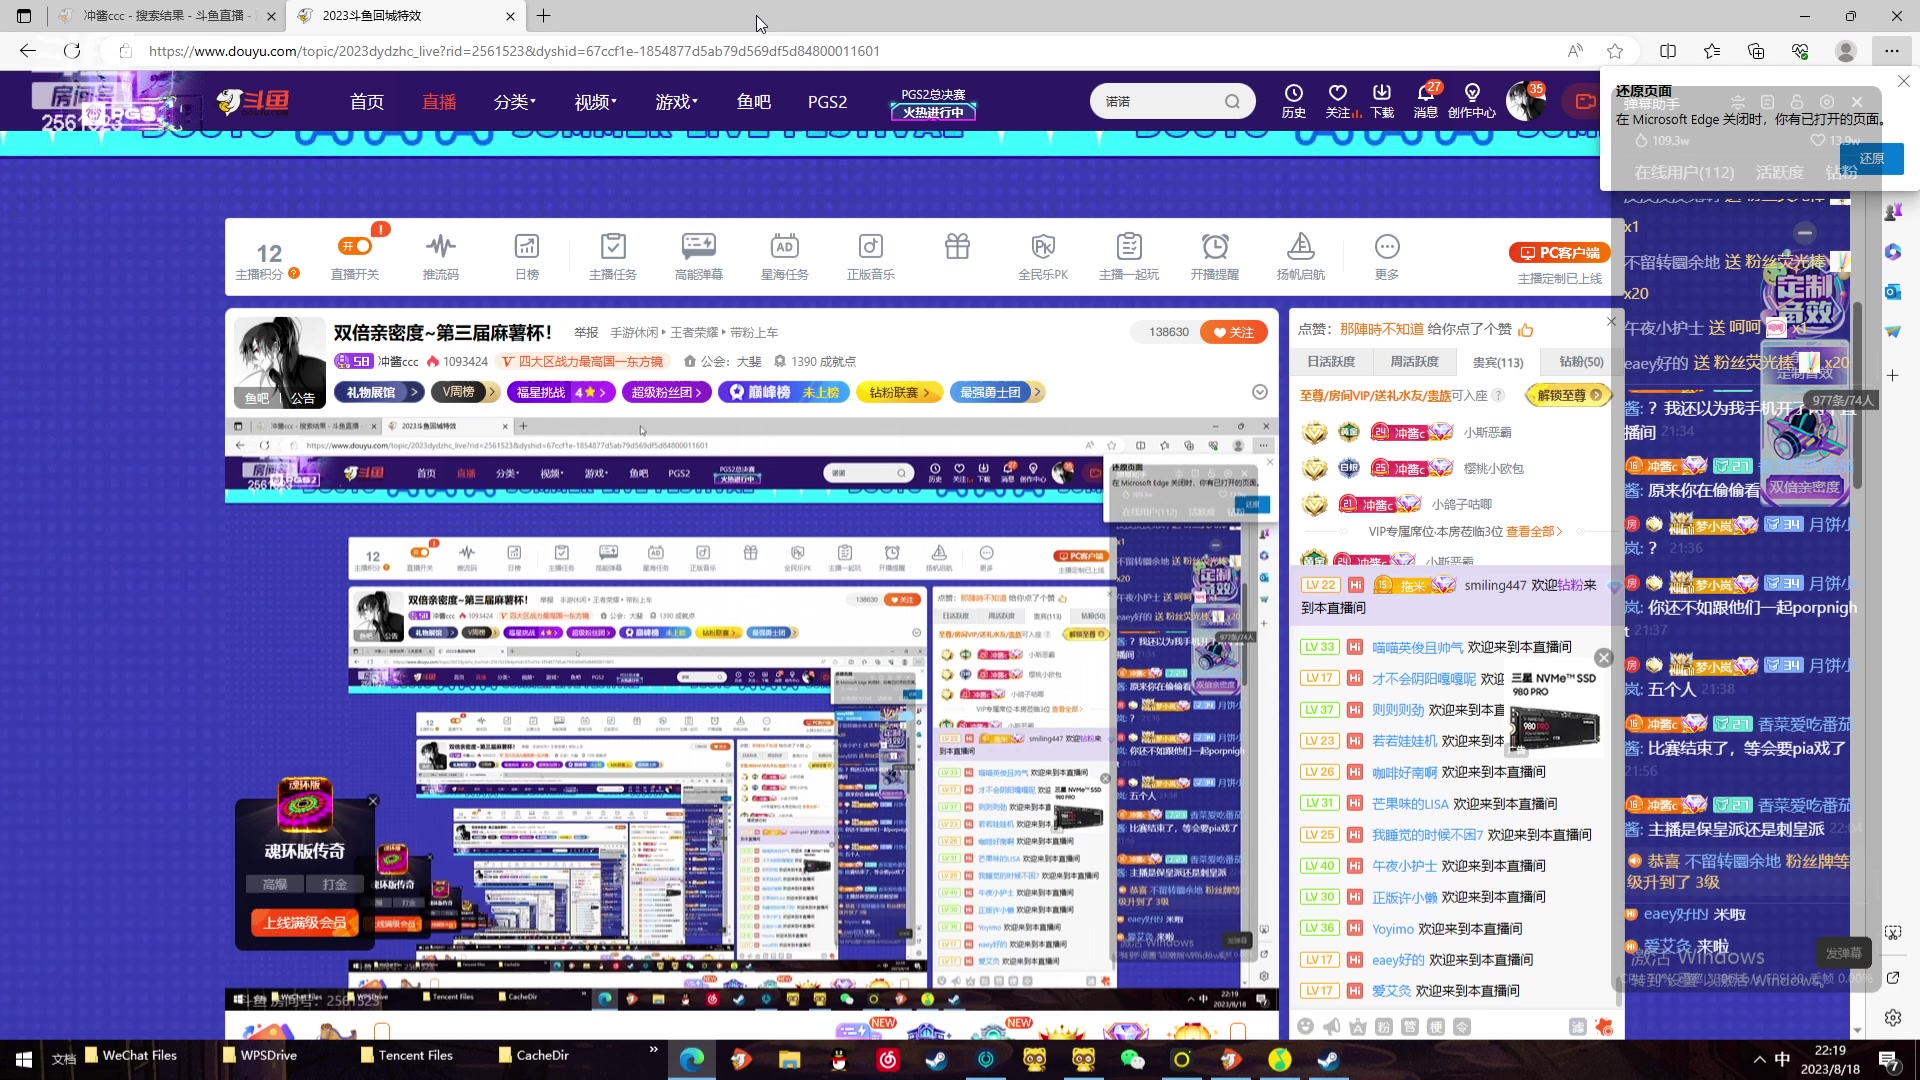1920x1080 pixels.
Task: Click the red 关注 follow button
Action: (1233, 331)
